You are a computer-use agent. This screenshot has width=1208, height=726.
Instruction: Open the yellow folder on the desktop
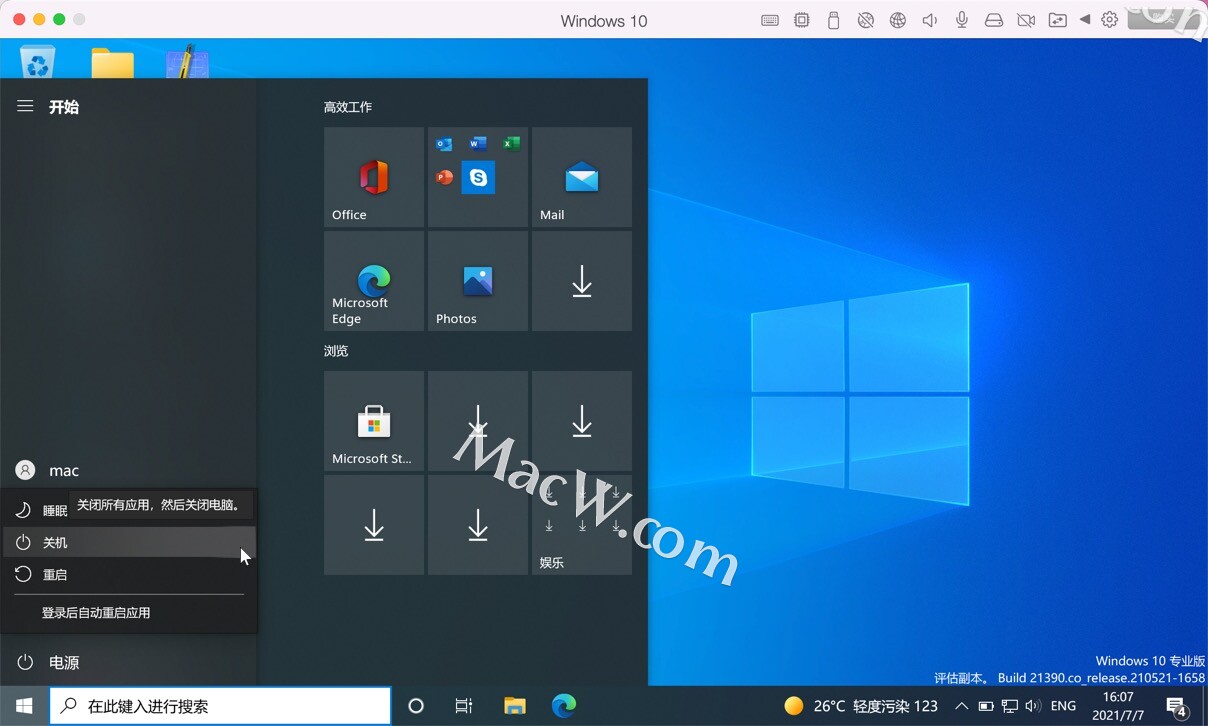click(113, 62)
